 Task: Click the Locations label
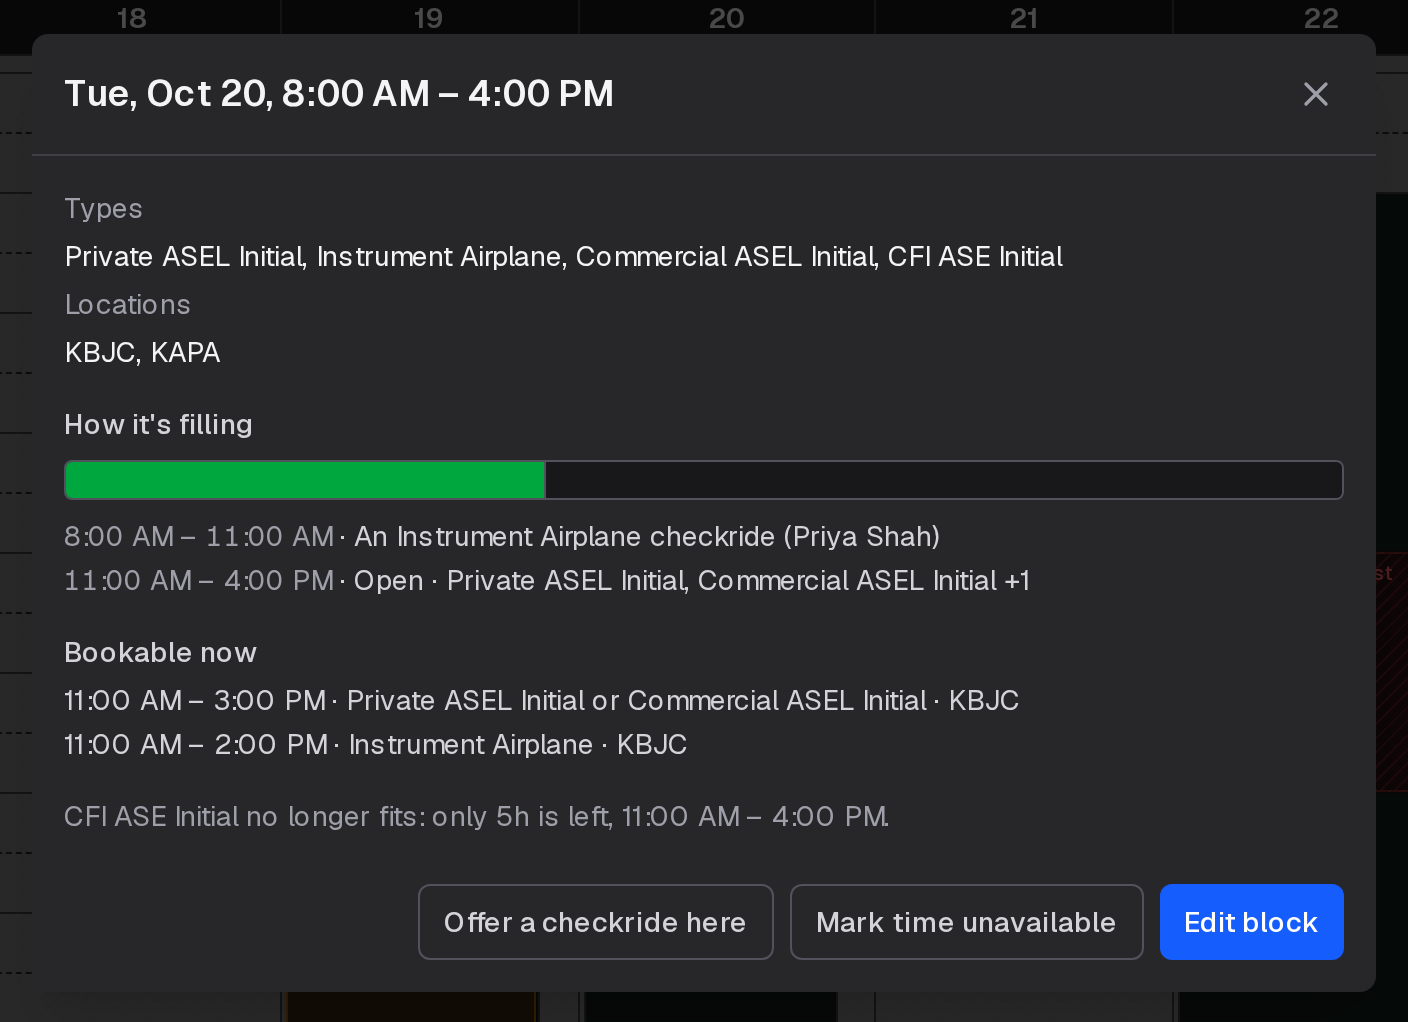tap(127, 305)
